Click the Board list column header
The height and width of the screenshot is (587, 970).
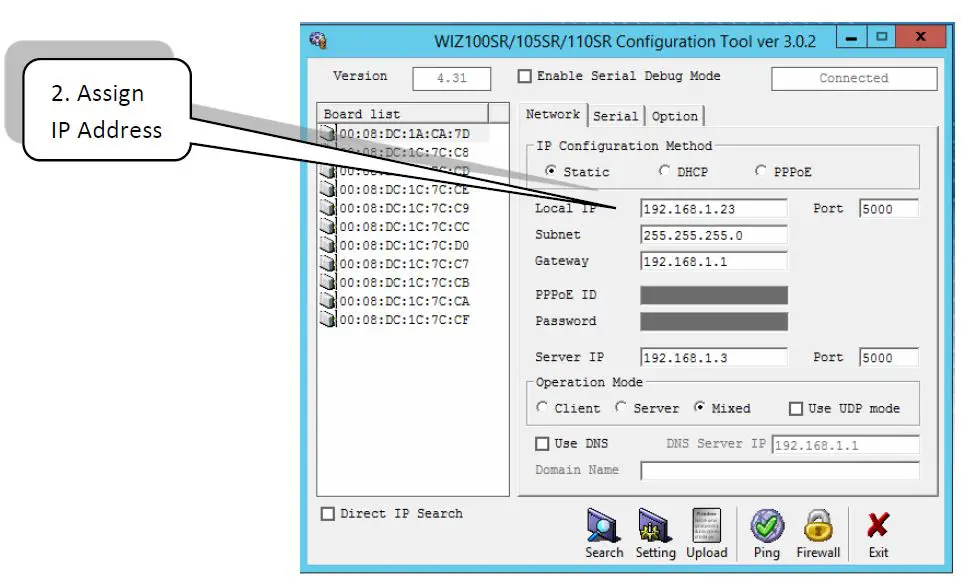click(403, 114)
